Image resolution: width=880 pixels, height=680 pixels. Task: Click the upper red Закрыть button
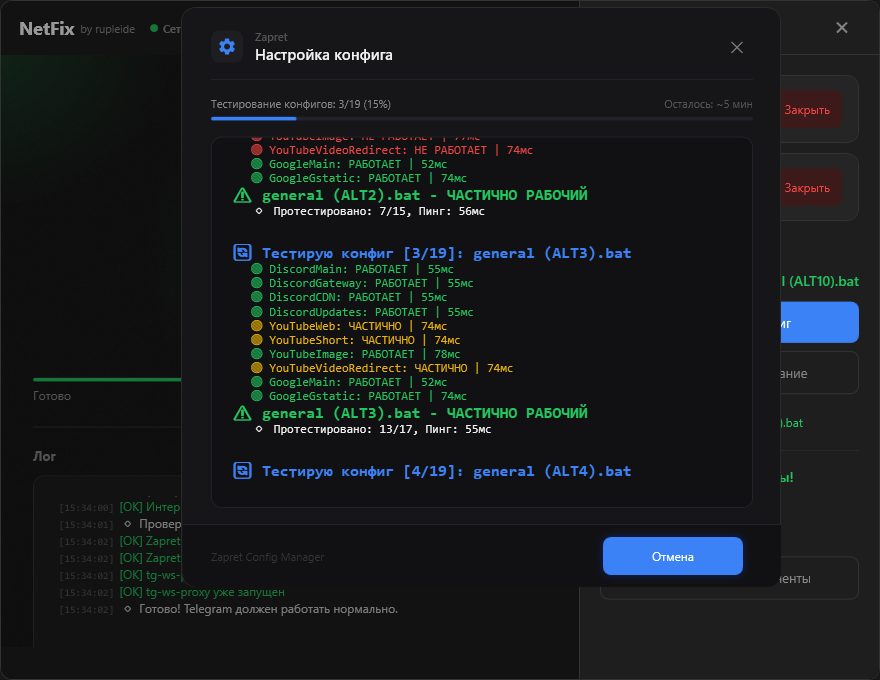tap(807, 110)
